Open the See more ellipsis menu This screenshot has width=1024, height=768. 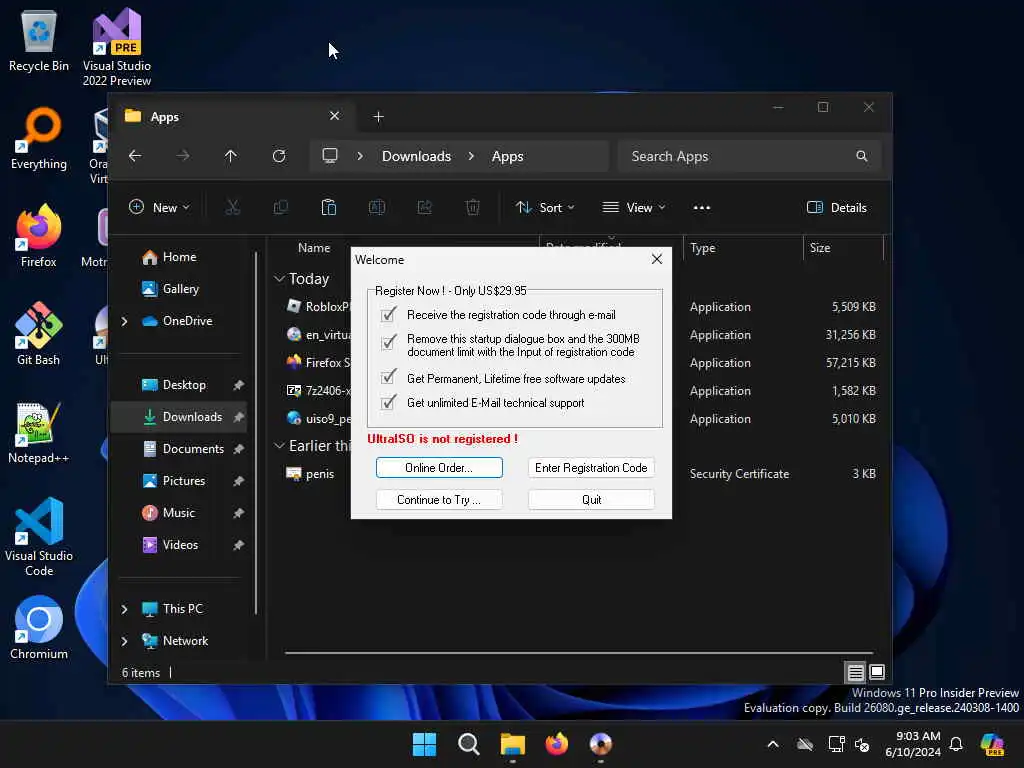tap(701, 208)
